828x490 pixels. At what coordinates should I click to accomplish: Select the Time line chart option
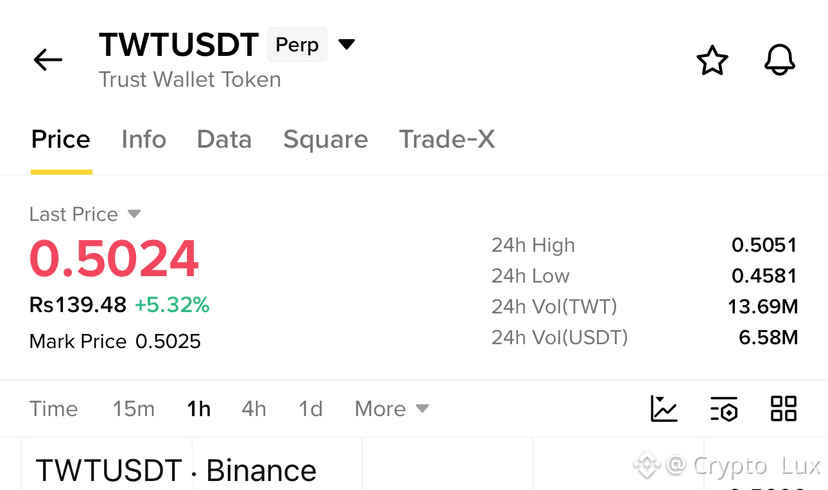[x=53, y=409]
